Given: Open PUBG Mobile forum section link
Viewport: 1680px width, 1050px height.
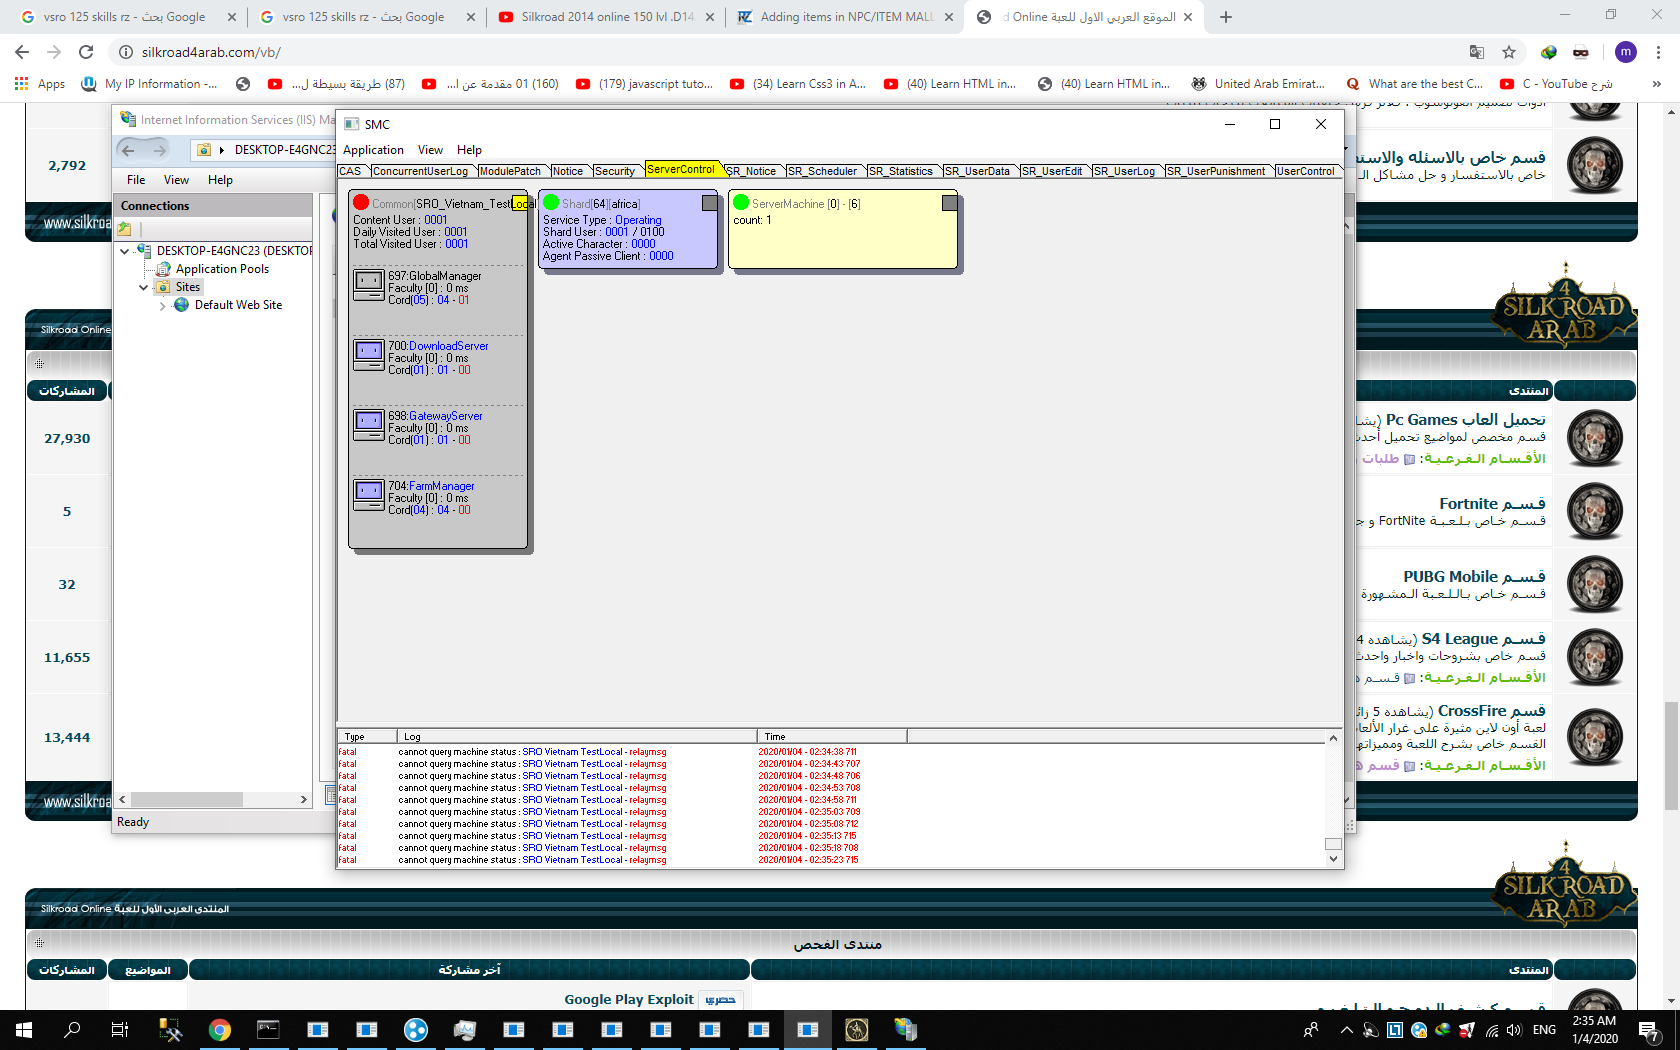Looking at the screenshot, I should 1474,577.
